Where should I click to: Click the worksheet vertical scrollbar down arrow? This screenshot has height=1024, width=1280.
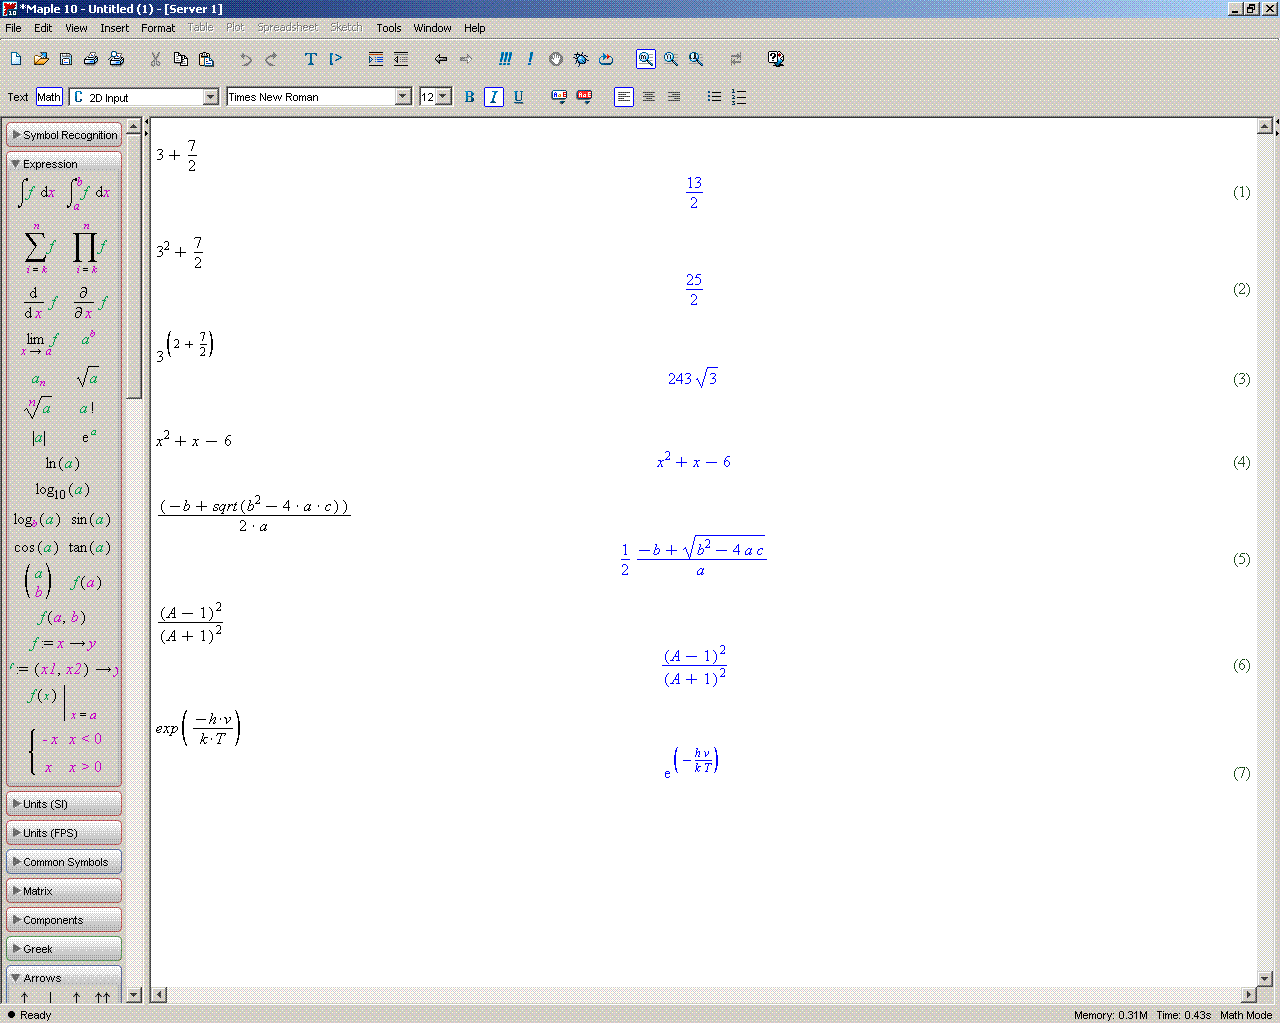click(1264, 978)
